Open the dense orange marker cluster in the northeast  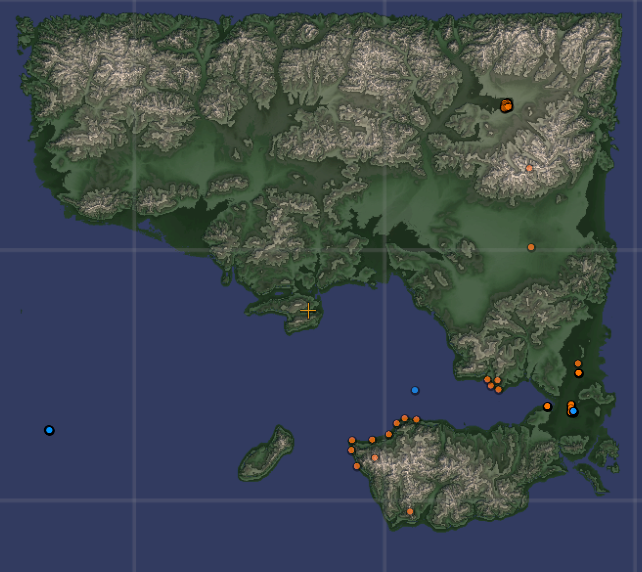pos(506,106)
